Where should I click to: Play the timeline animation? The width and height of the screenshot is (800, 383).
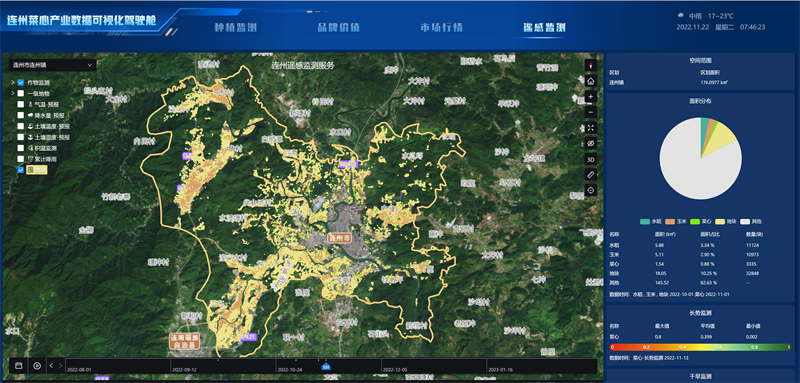tap(37, 366)
